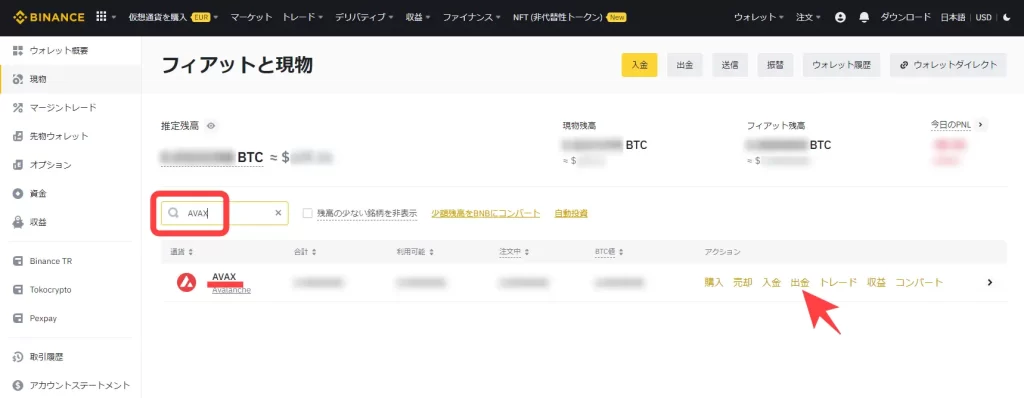
Task: Click the 送信 button
Action: coord(730,65)
